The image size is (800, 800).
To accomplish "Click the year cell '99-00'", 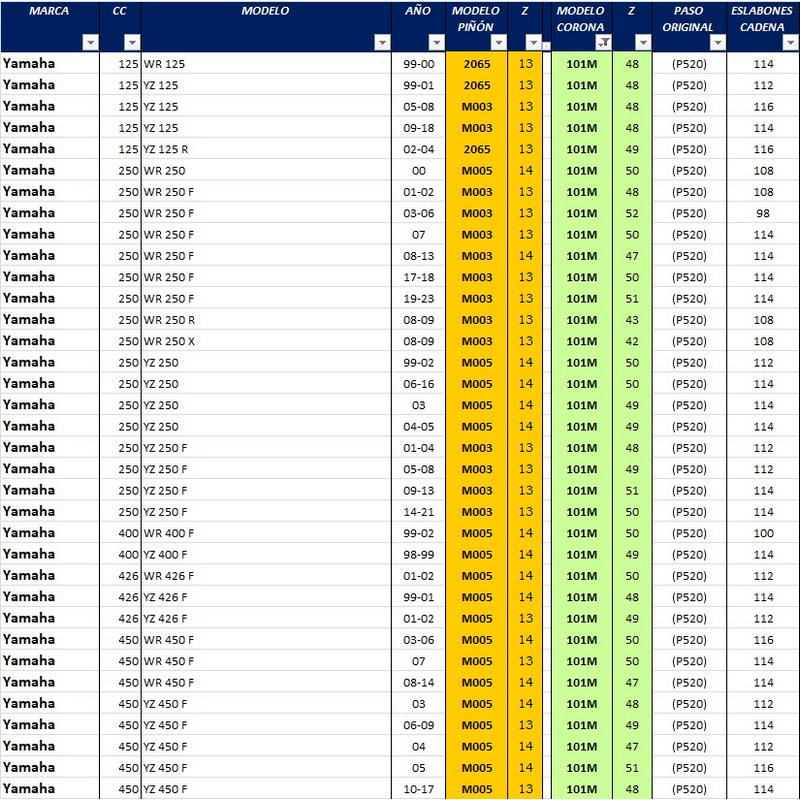I will tap(418, 64).
